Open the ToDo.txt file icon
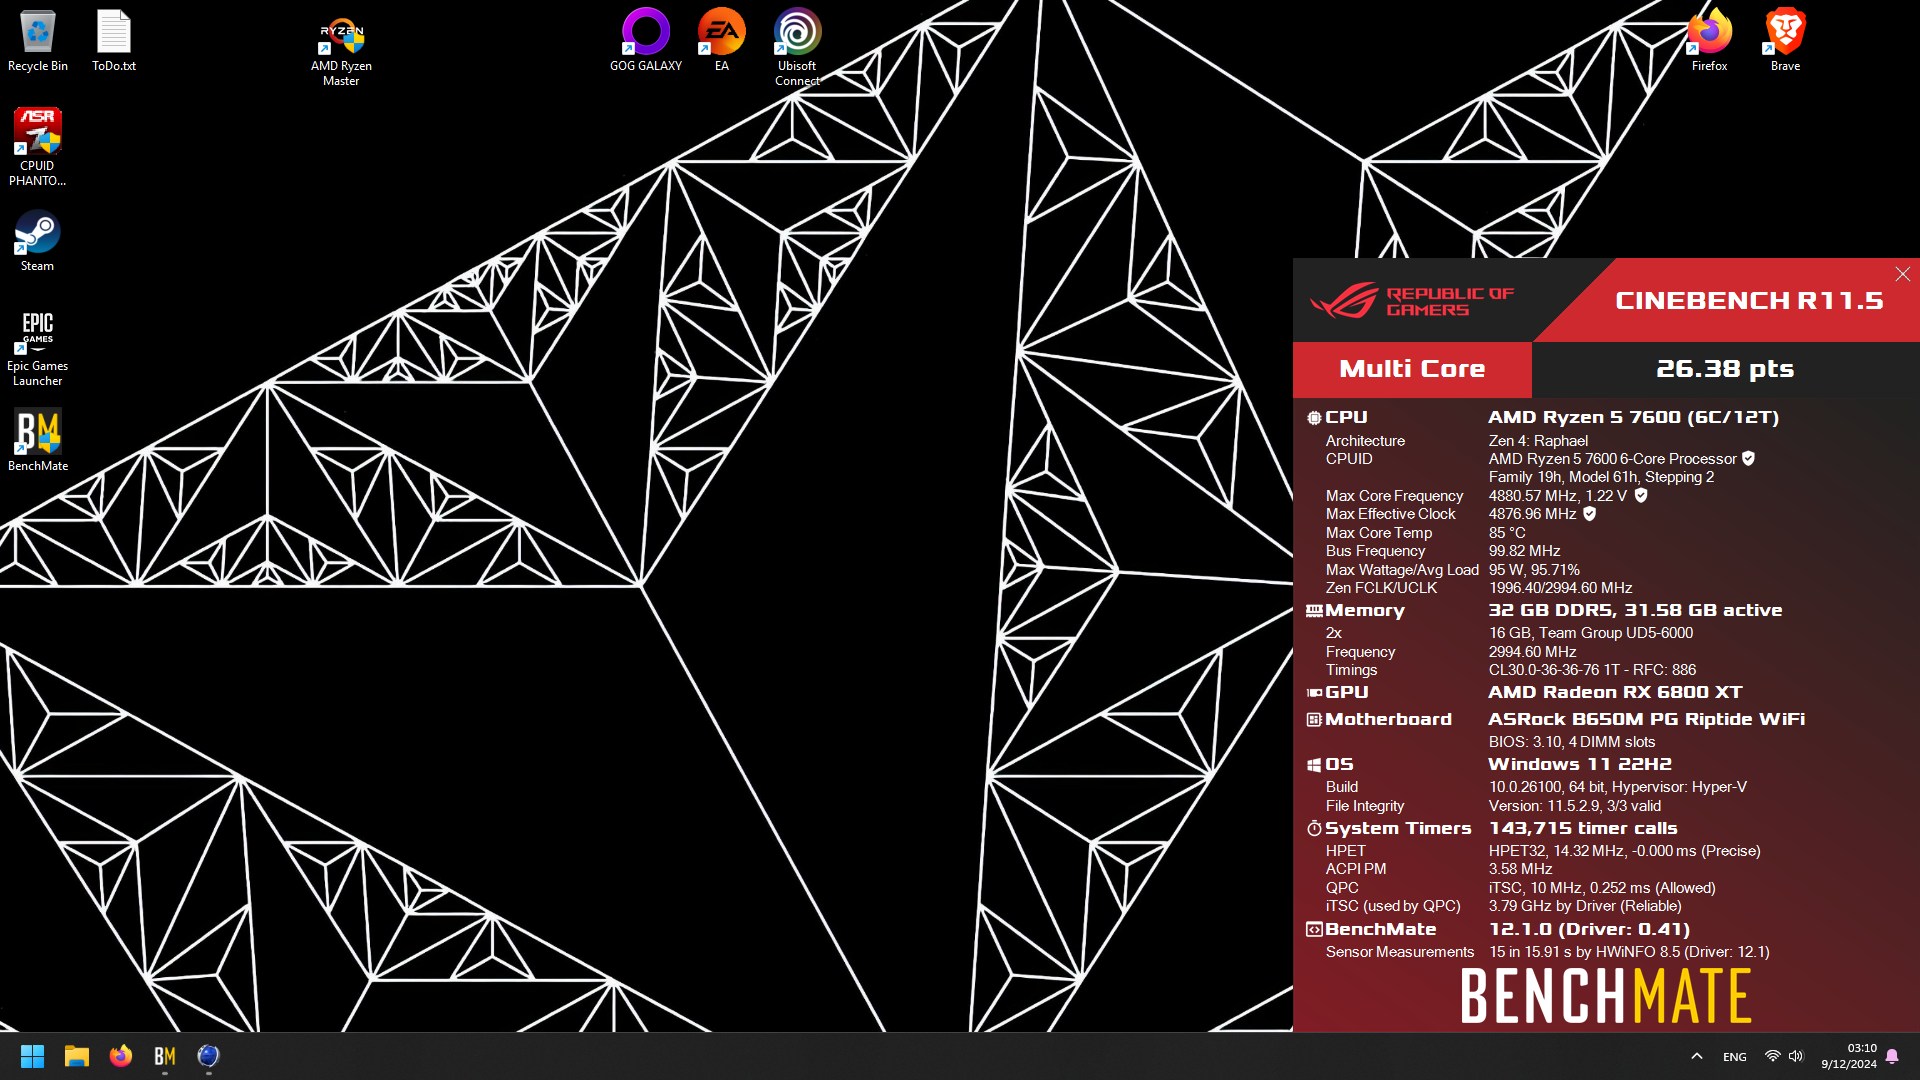1920x1080 pixels. tap(113, 40)
